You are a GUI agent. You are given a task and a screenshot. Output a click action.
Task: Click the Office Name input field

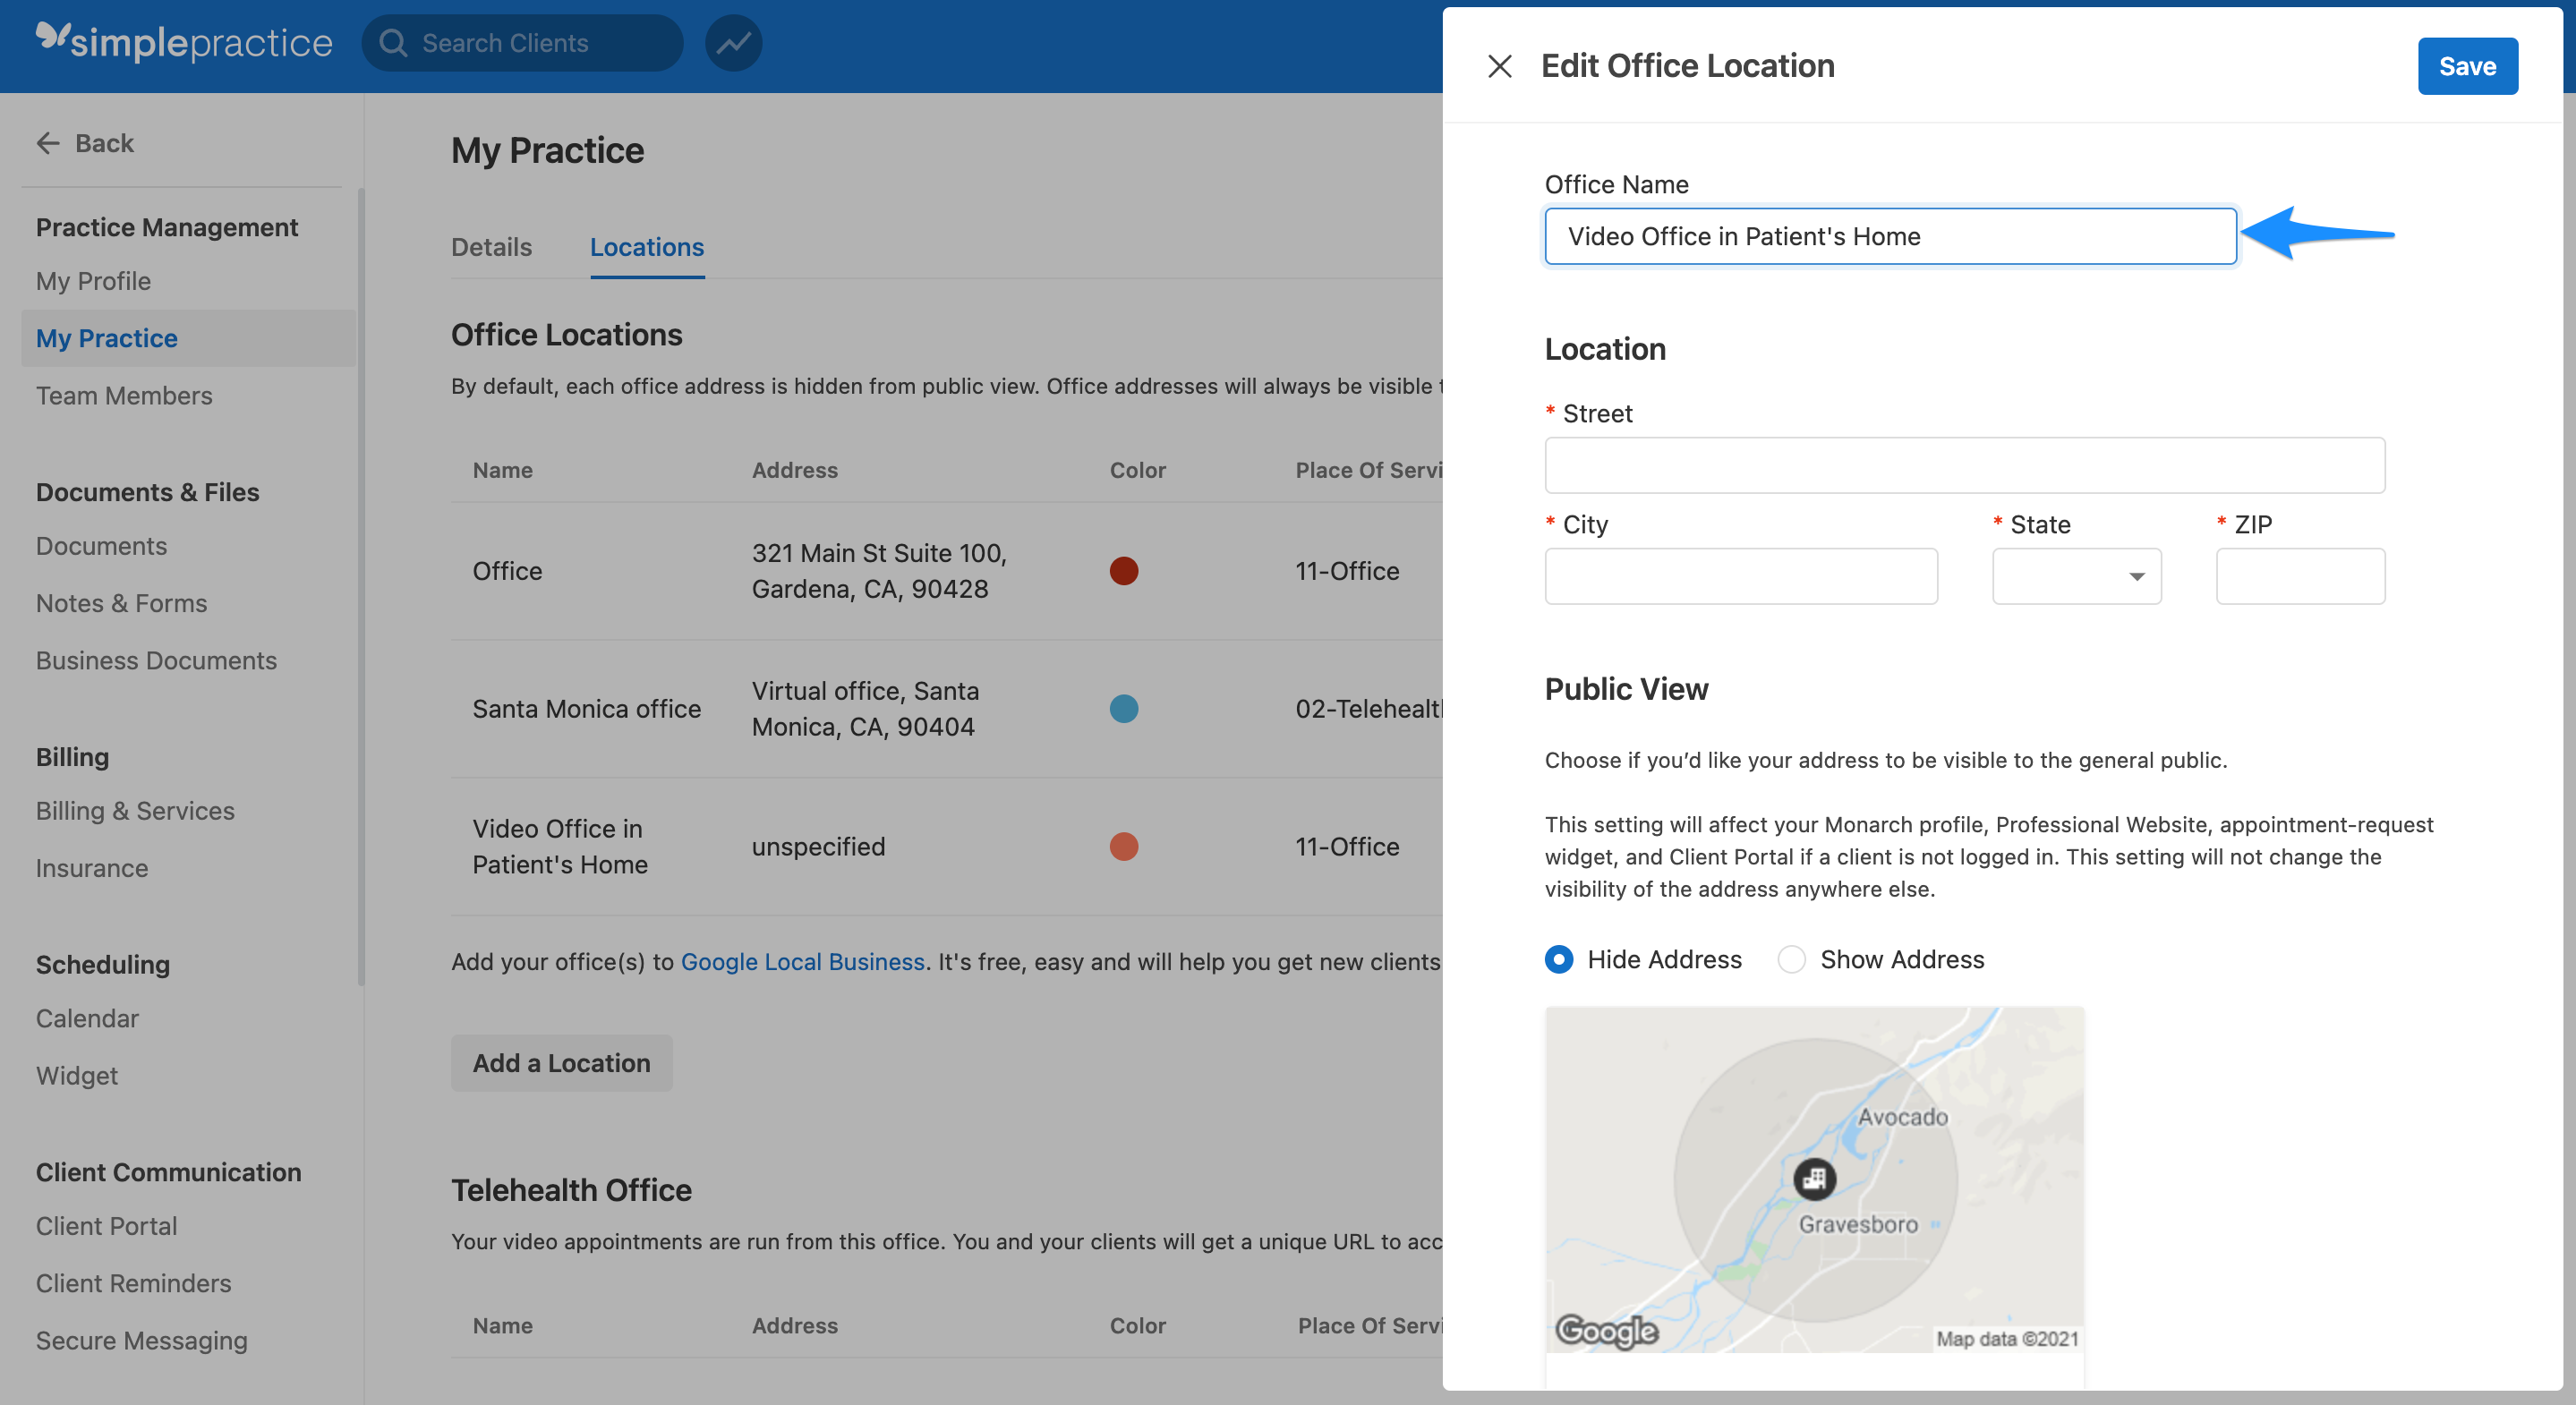point(1890,236)
